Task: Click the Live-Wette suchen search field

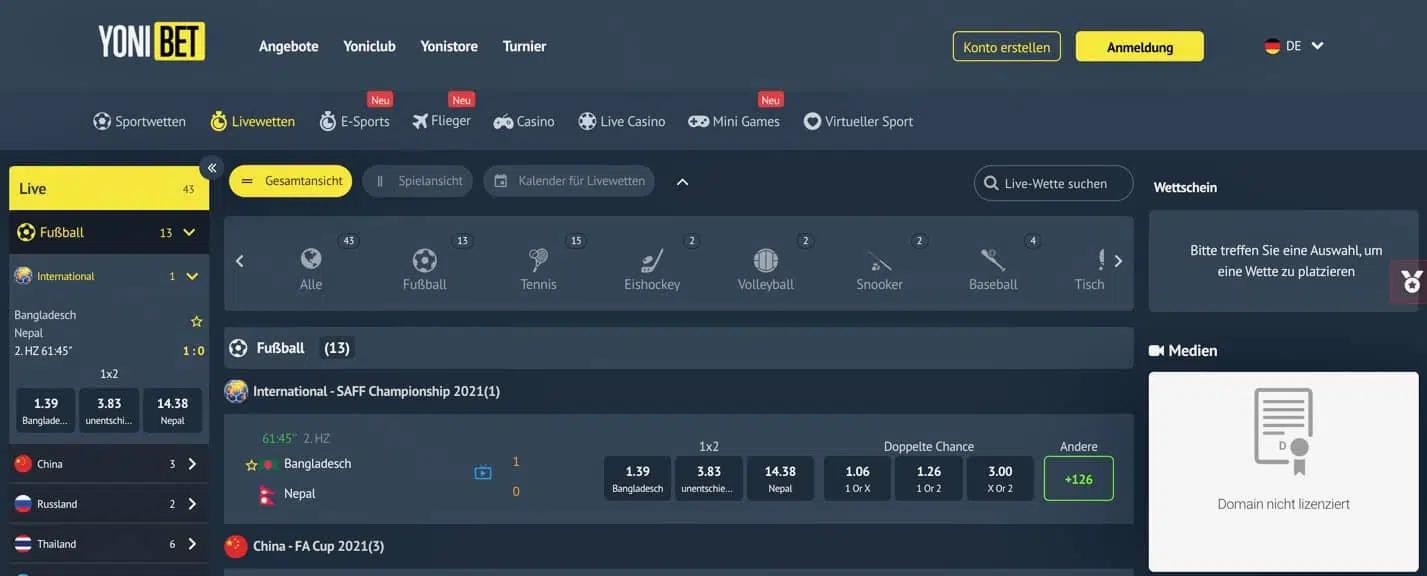Action: pyautogui.click(x=1054, y=183)
